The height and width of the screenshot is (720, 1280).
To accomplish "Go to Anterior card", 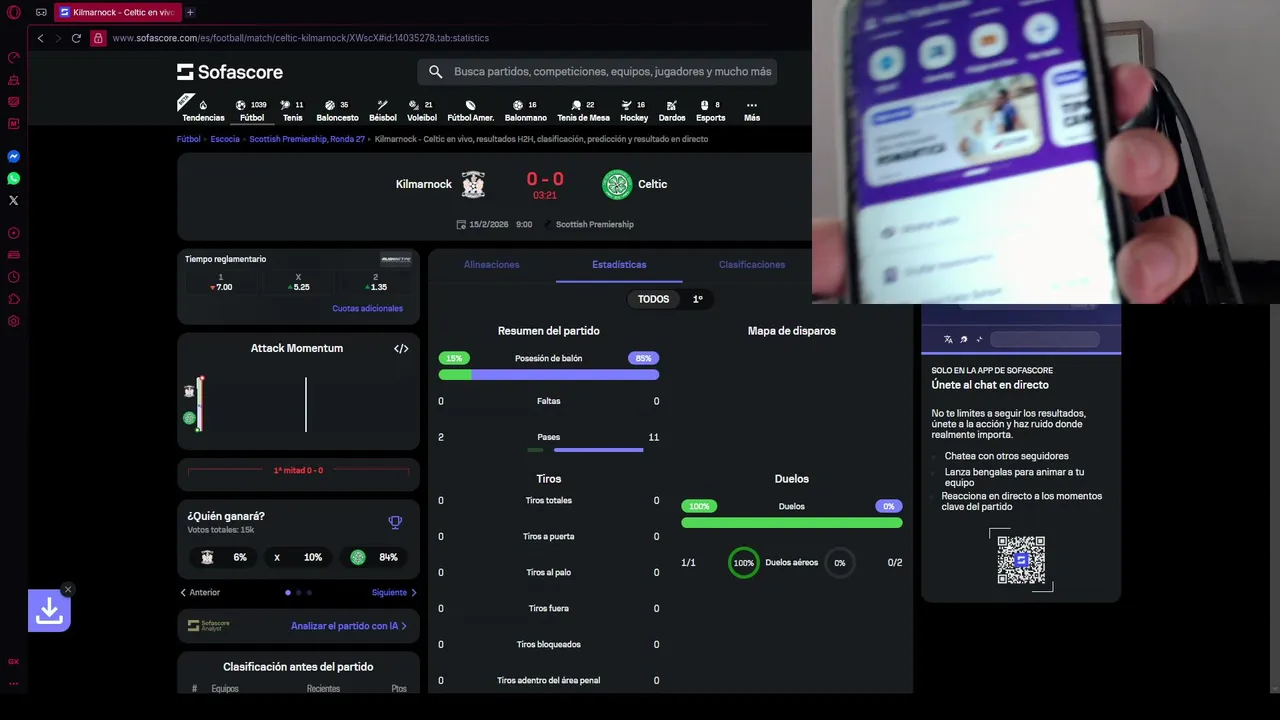I will (200, 592).
